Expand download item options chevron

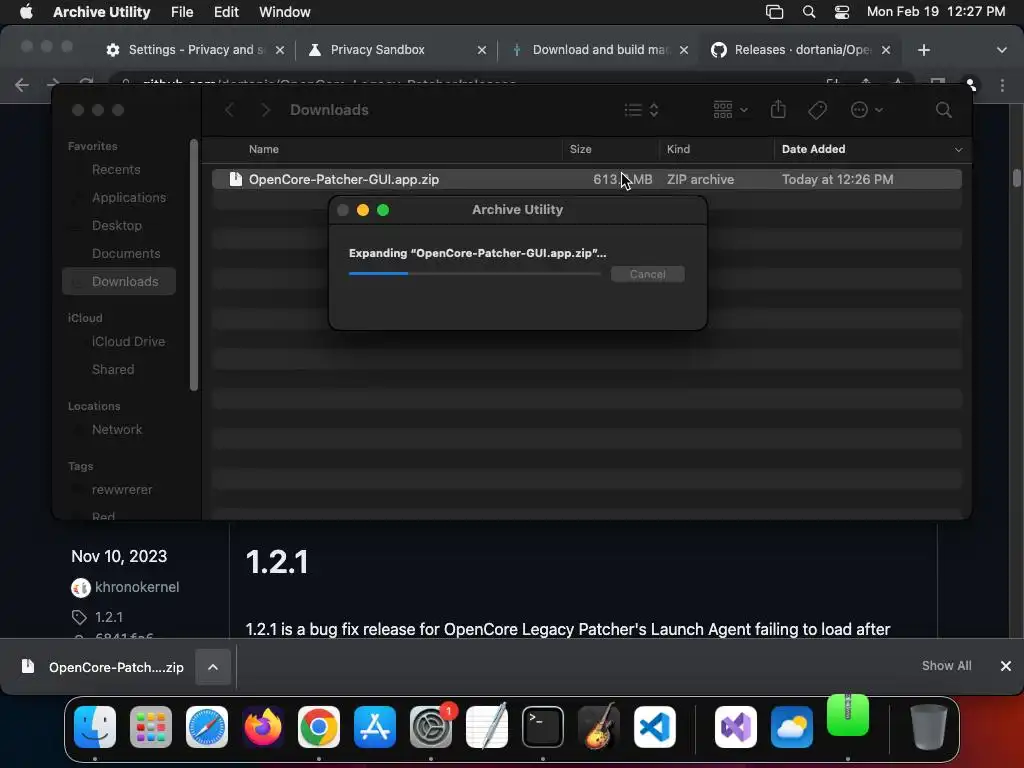point(213,667)
